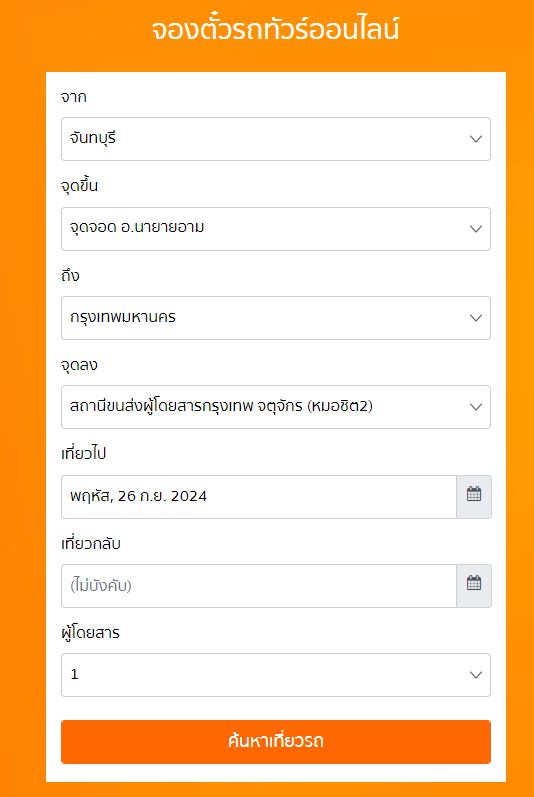Viewport: 534px width, 797px height.
Task: Click the จองตั๋วรถทัวร์ออนไลน์ page heading
Action: coord(275,29)
